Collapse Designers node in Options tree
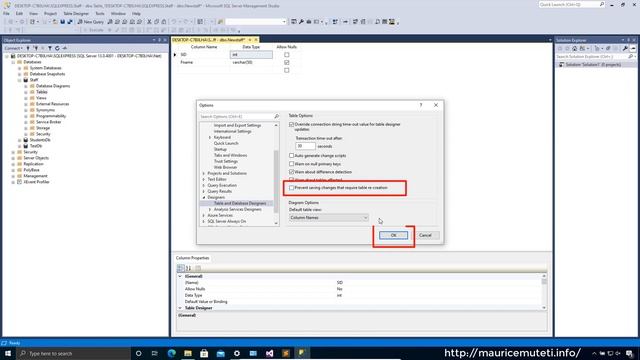The height and width of the screenshot is (360, 640). coord(204,197)
